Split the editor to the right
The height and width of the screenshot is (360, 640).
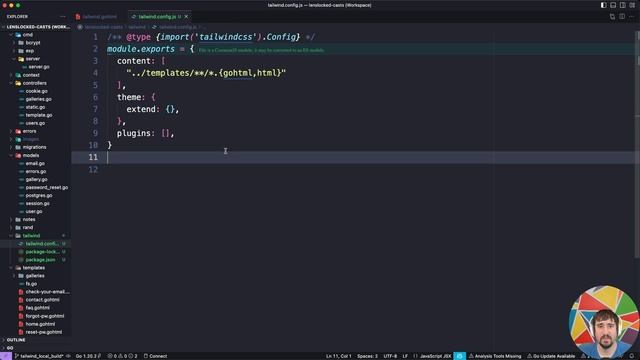[x=622, y=17]
